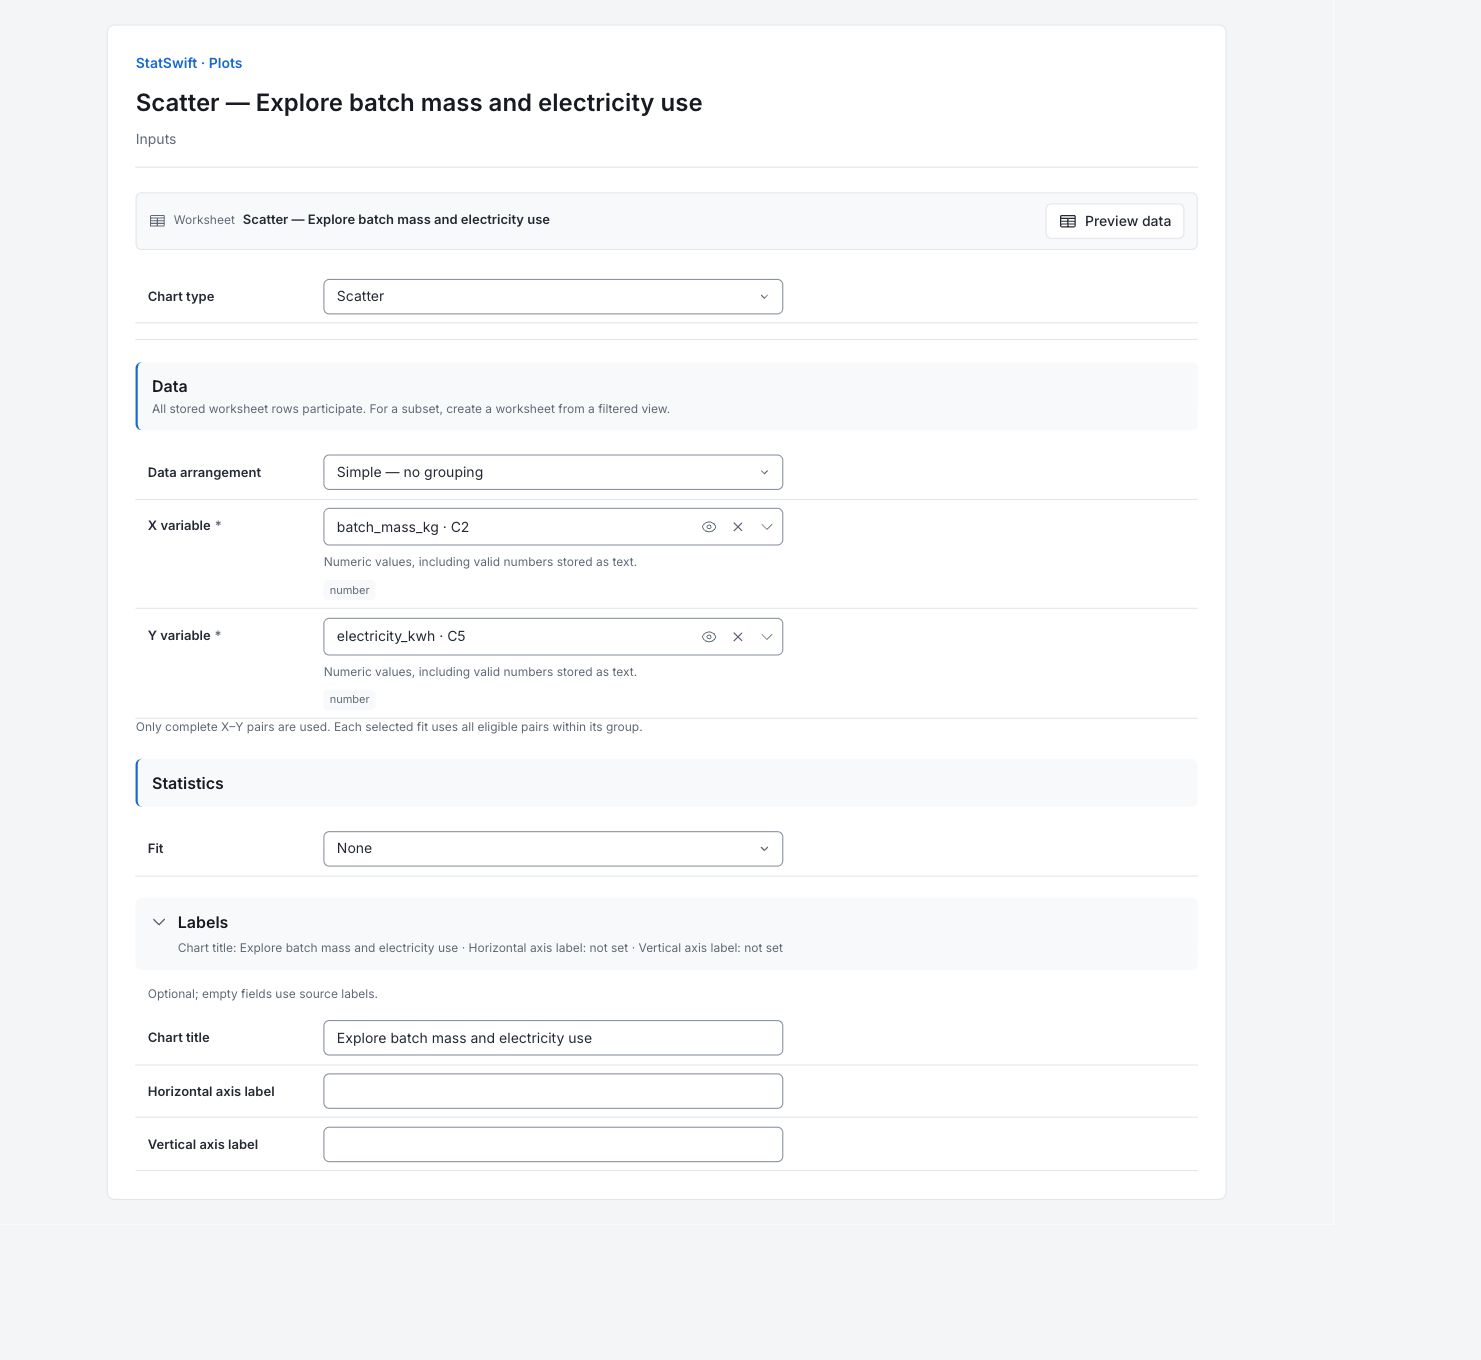1481x1360 pixels.
Task: Preview Y variable electricity_kwh column
Action: click(x=709, y=637)
